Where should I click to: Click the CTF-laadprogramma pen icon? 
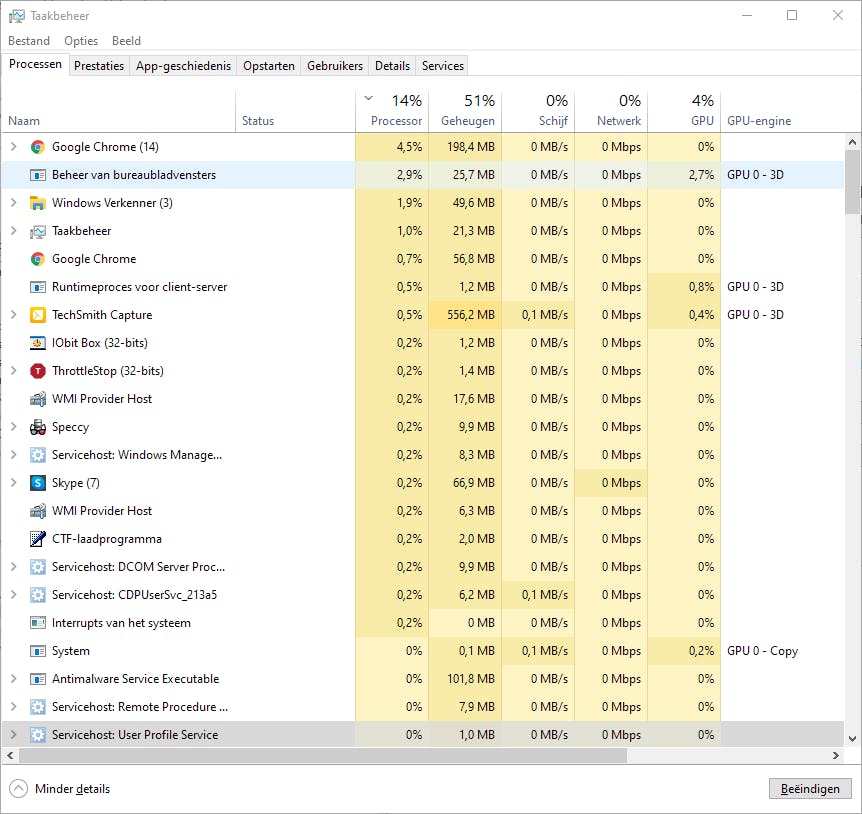click(x=37, y=539)
